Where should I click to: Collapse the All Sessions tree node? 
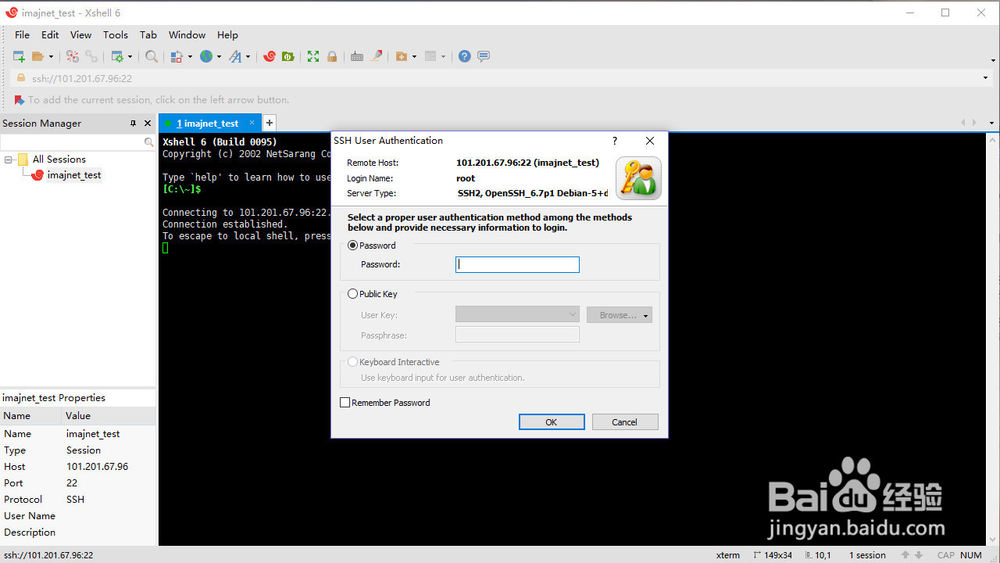point(8,159)
